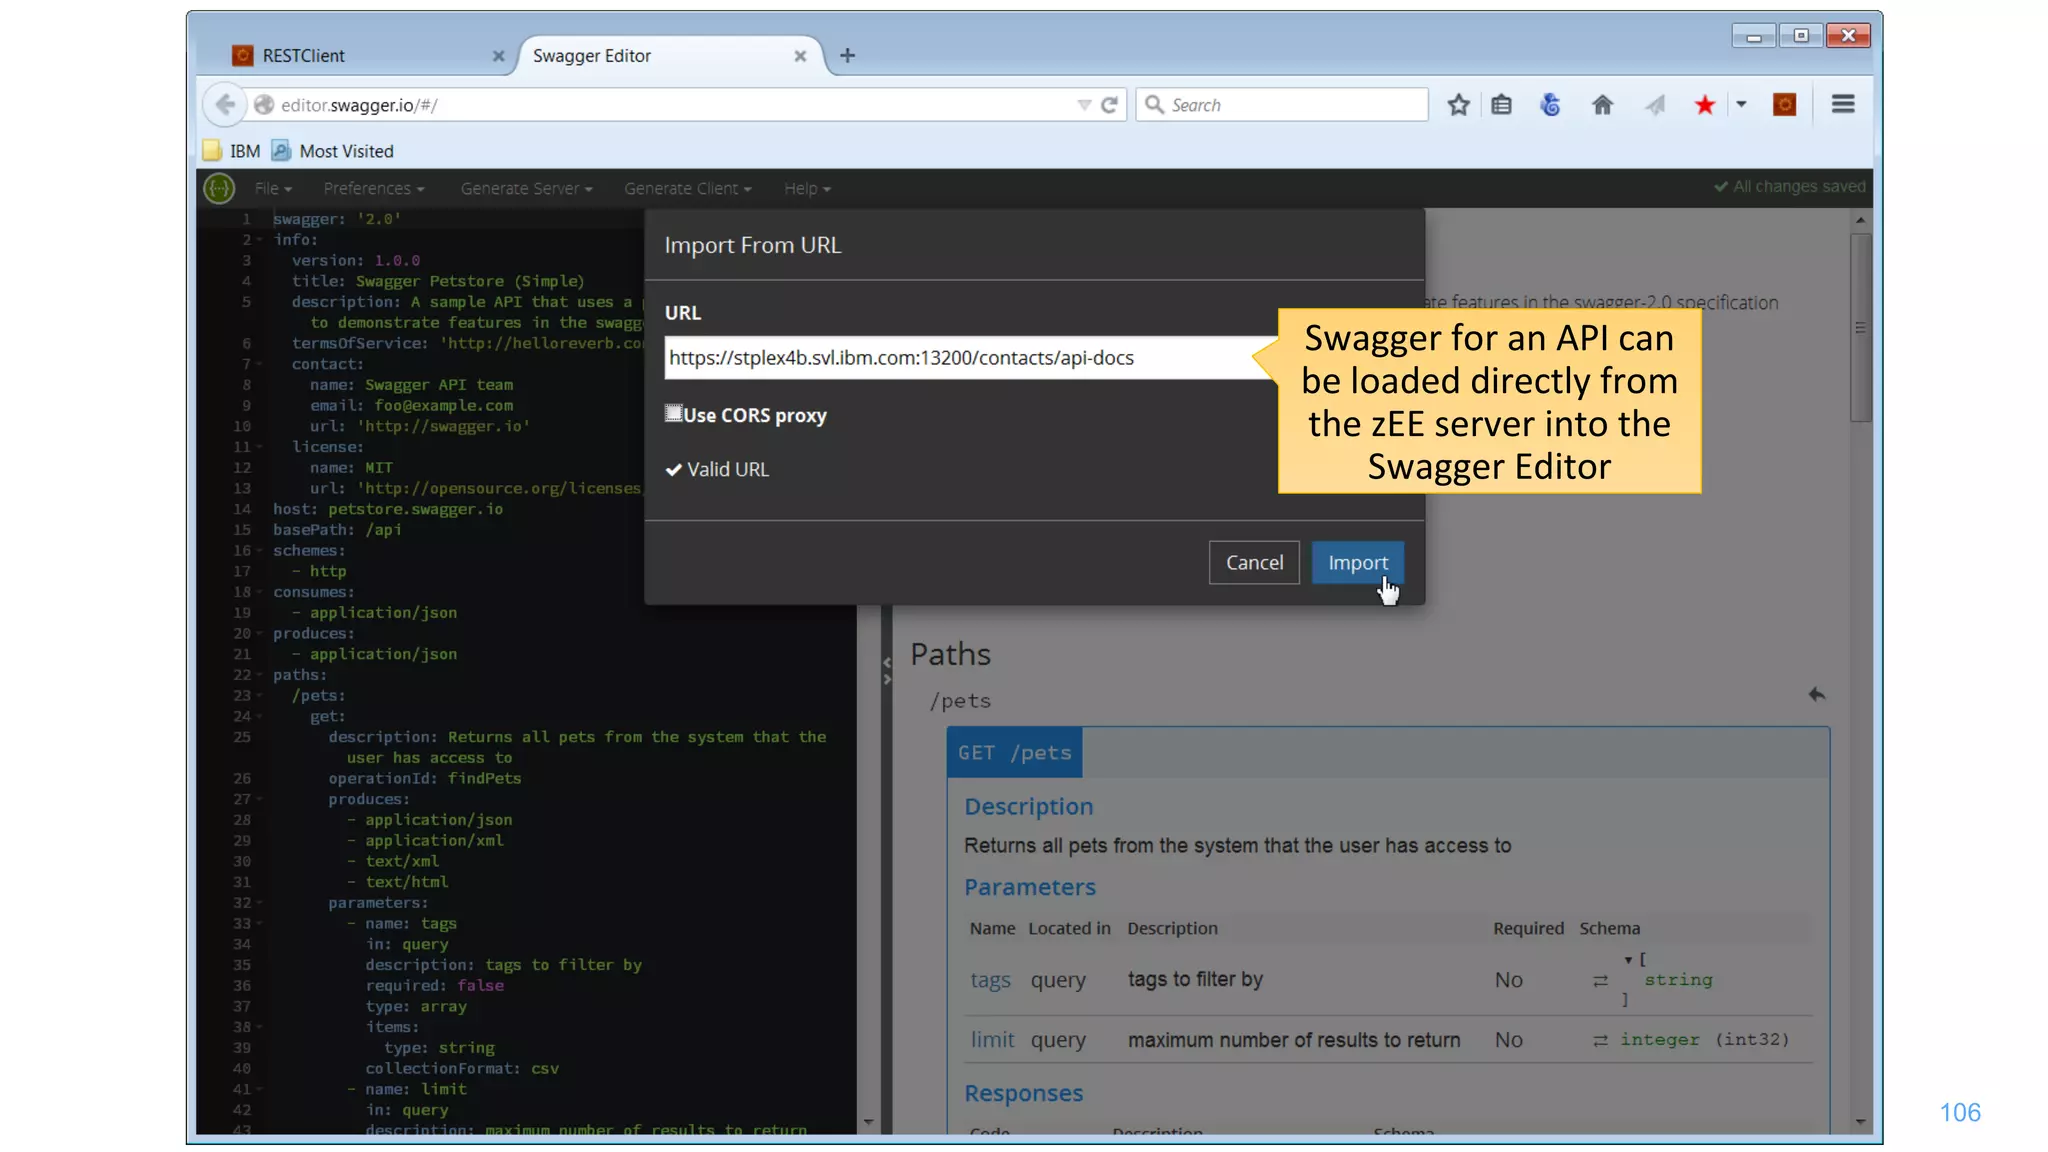The width and height of the screenshot is (2048, 1152).
Task: Collapse the paths fold at line 22
Action: (x=260, y=675)
